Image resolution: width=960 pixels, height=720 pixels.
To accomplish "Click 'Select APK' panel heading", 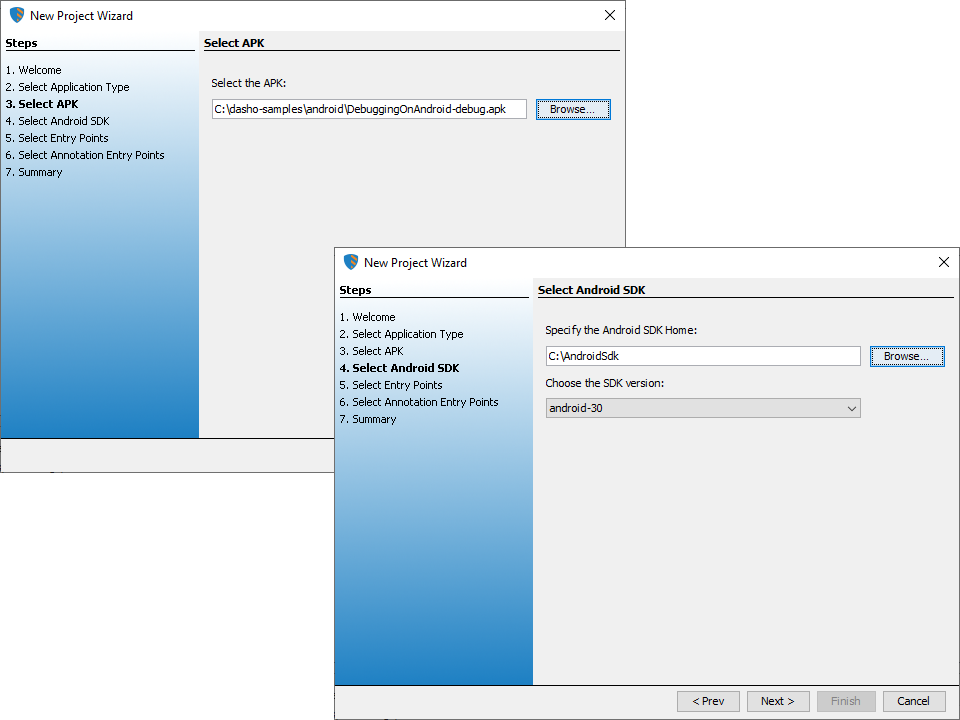I will (234, 43).
